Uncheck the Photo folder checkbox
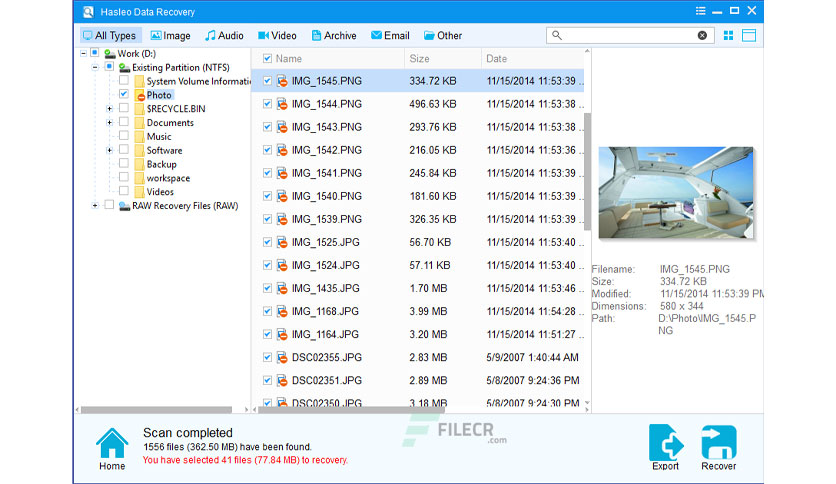Viewport: 836px width, 484px height. coord(124,94)
